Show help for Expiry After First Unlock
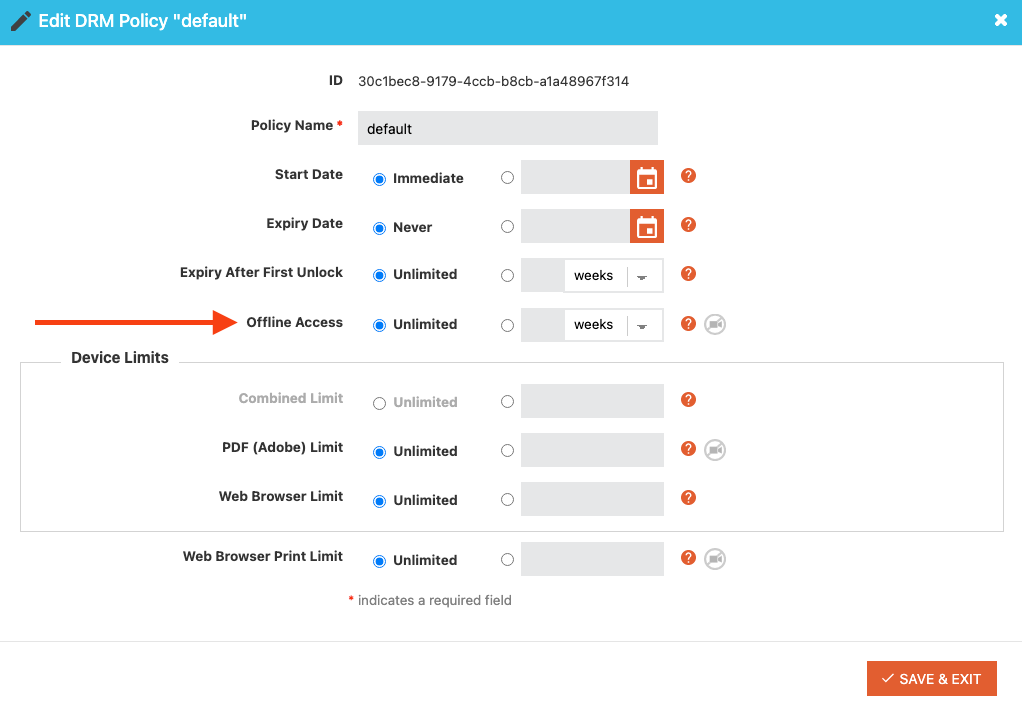1022x713 pixels. tap(688, 274)
